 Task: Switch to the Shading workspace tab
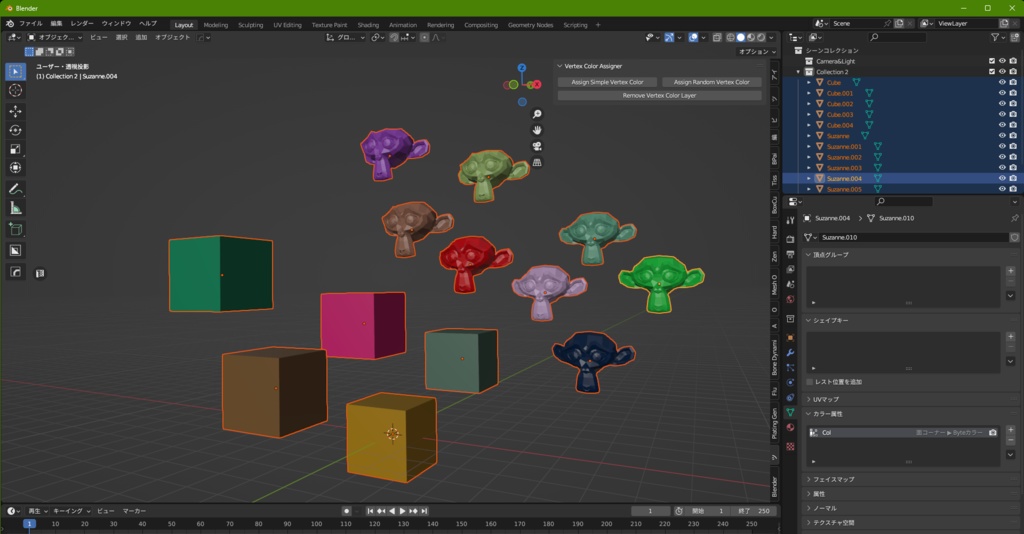pyautogui.click(x=368, y=25)
